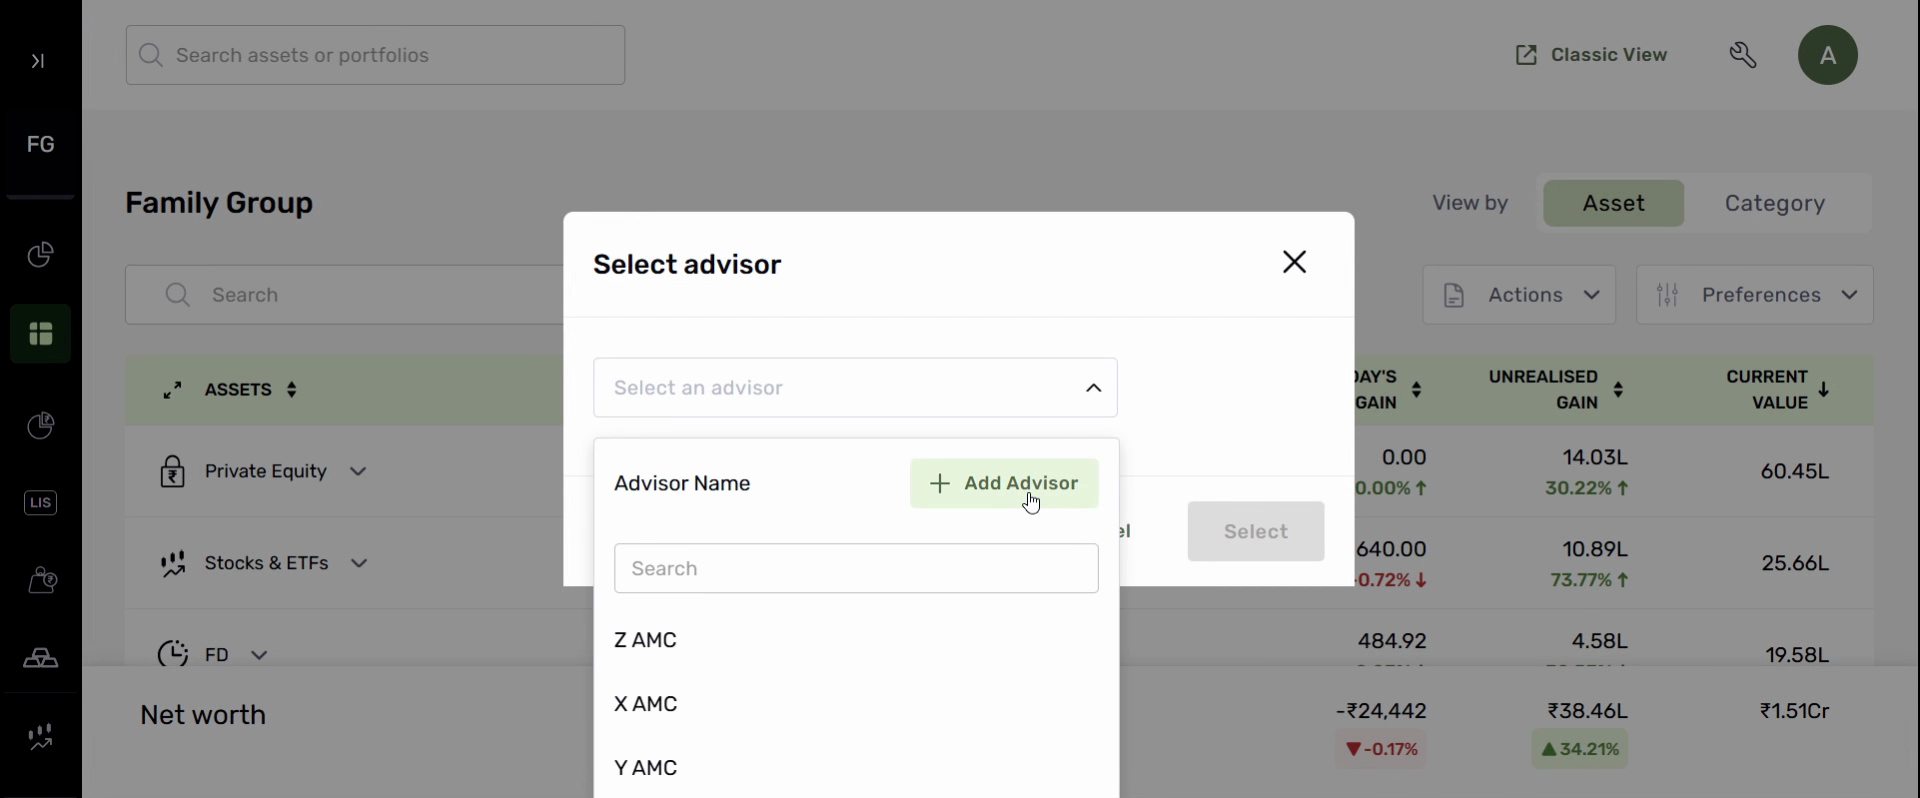This screenshot has width=1920, height=798.
Task: Click the holdings table grid sidebar icon
Action: click(40, 334)
